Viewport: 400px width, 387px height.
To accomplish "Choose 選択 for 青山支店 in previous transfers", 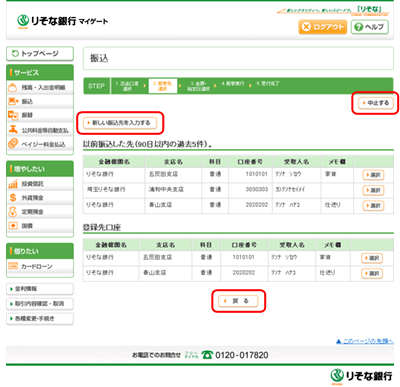I will point(373,205).
